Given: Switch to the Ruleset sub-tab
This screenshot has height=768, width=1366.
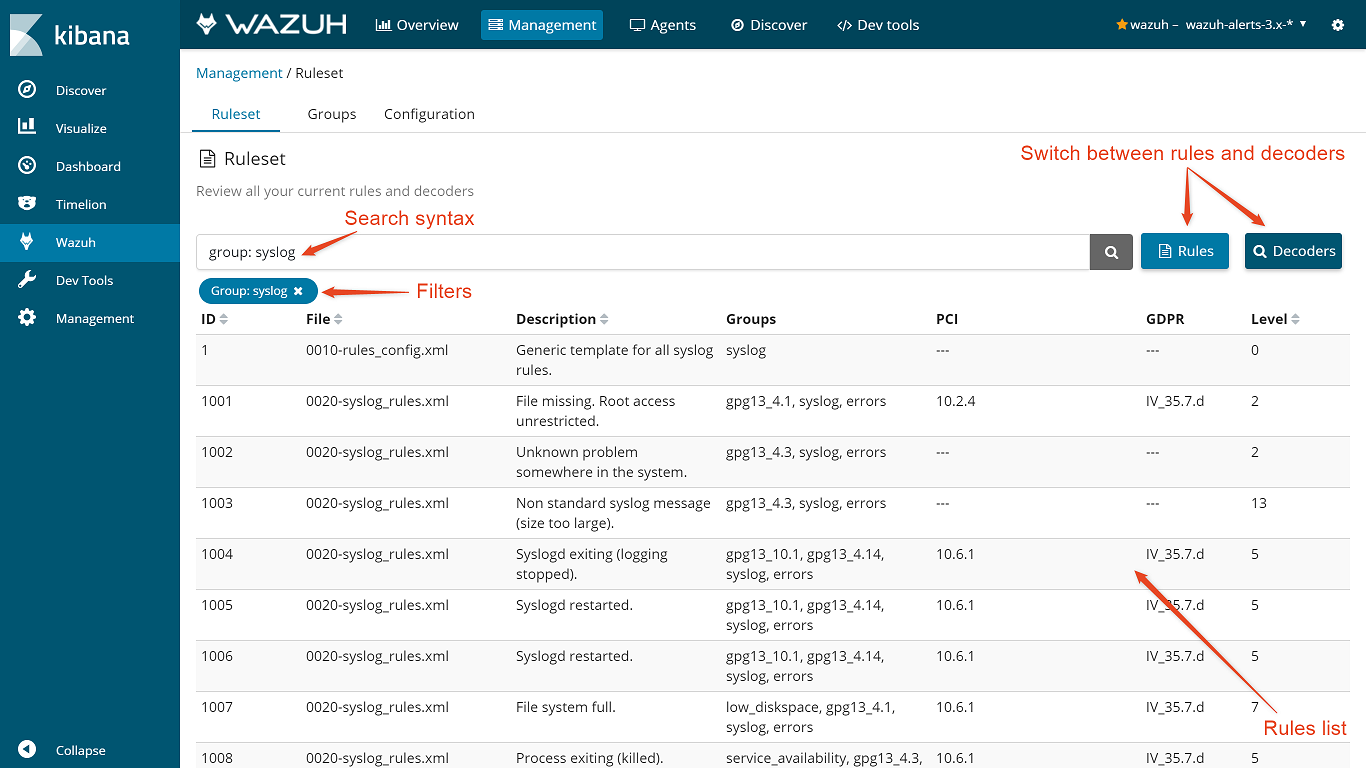Looking at the screenshot, I should point(236,114).
